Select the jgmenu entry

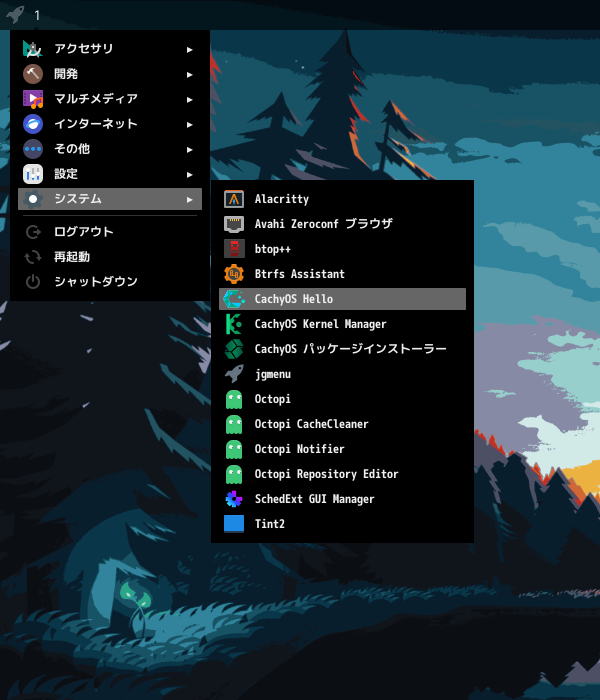pos(342,374)
